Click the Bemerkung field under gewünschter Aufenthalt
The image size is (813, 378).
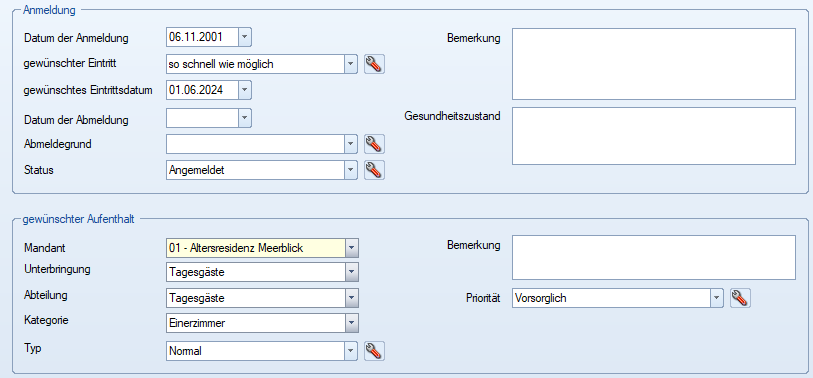654,258
